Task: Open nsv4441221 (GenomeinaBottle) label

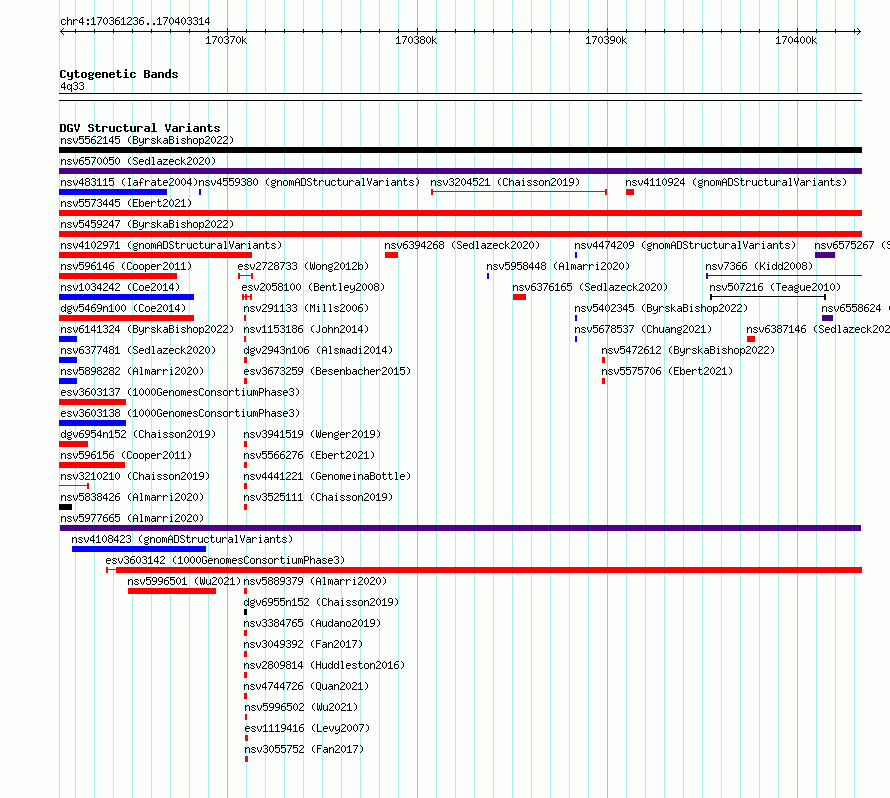Action: coord(328,476)
